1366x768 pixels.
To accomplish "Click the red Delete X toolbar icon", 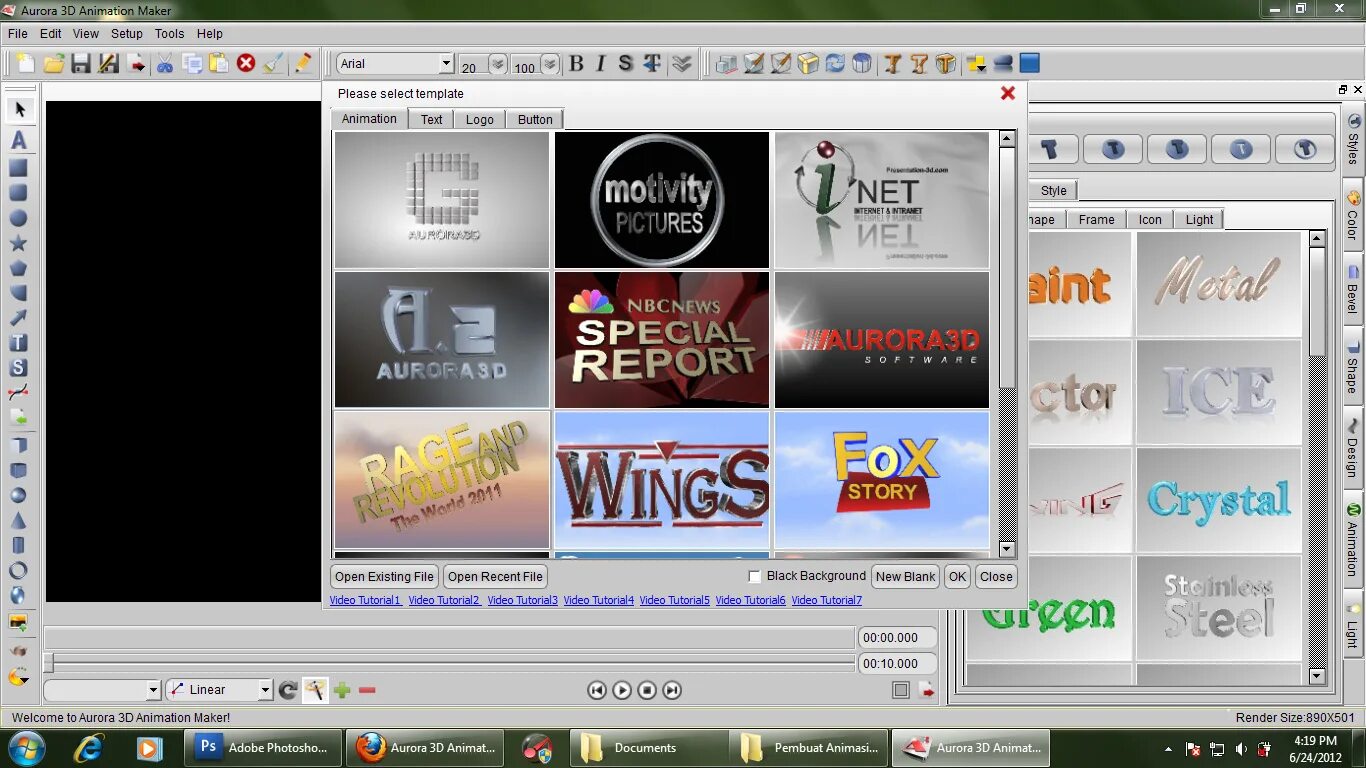I will (246, 64).
